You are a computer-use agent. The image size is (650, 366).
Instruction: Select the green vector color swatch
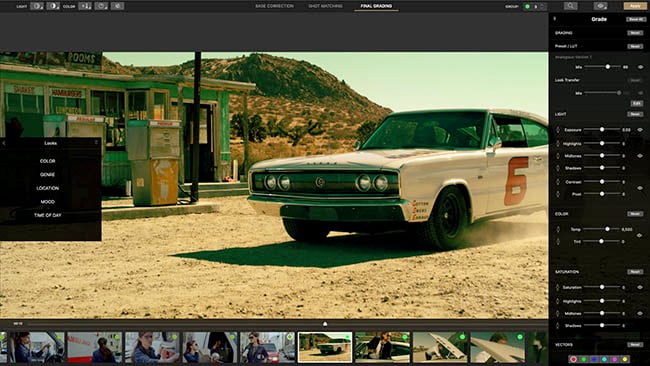point(584,359)
